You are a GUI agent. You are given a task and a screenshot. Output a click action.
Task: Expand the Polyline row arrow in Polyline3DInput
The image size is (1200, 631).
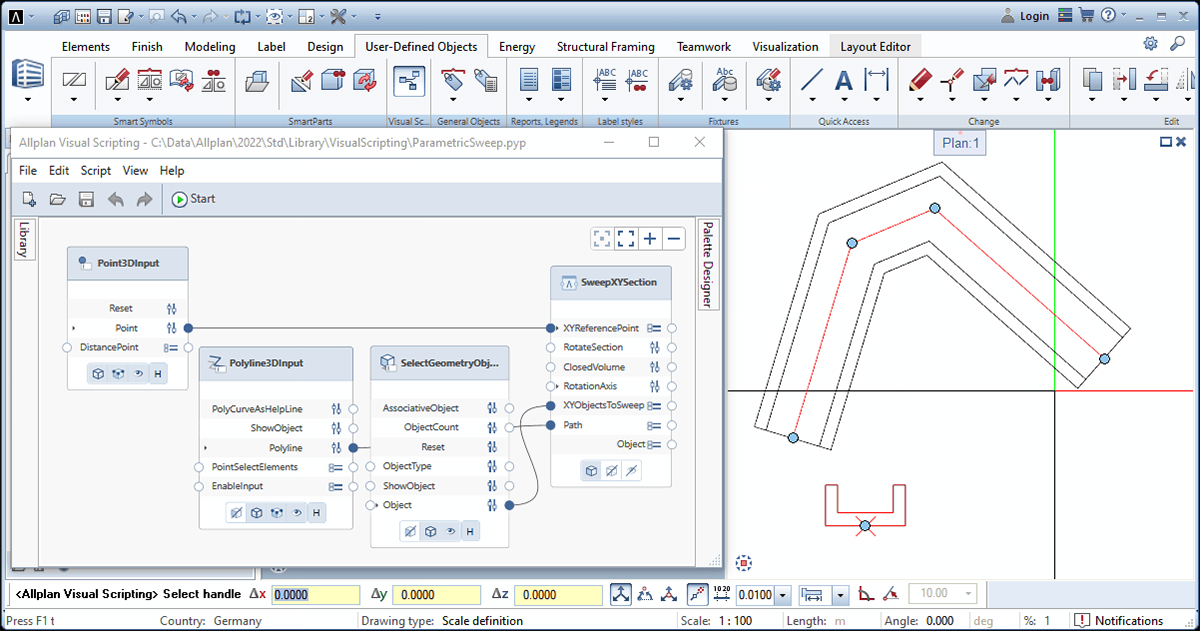tap(206, 448)
